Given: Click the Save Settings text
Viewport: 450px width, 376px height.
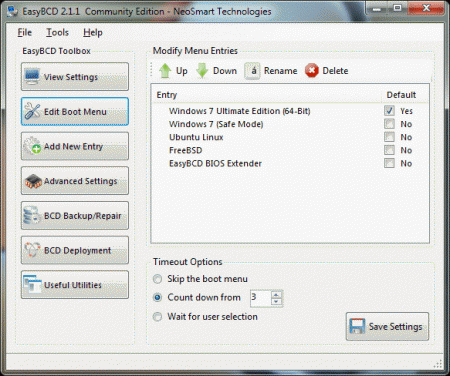Looking at the screenshot, I should pos(395,327).
